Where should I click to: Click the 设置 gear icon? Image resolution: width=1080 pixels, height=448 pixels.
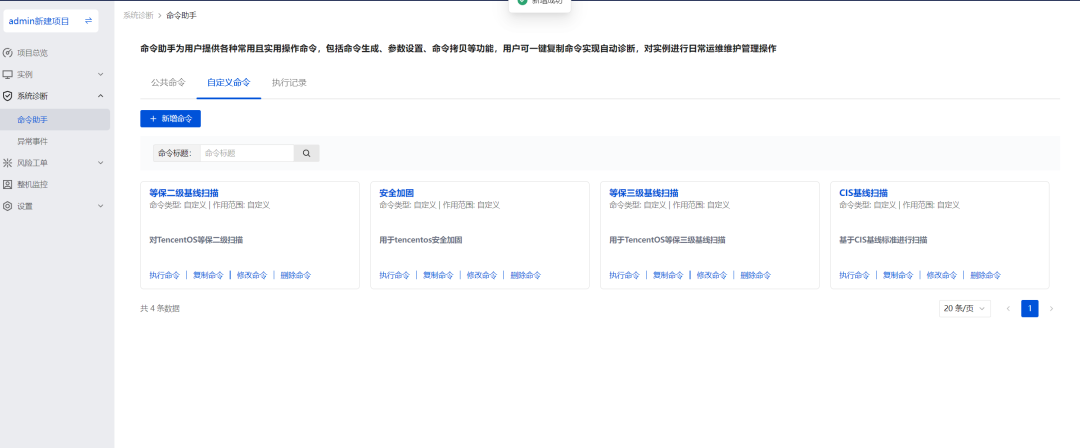(8, 206)
